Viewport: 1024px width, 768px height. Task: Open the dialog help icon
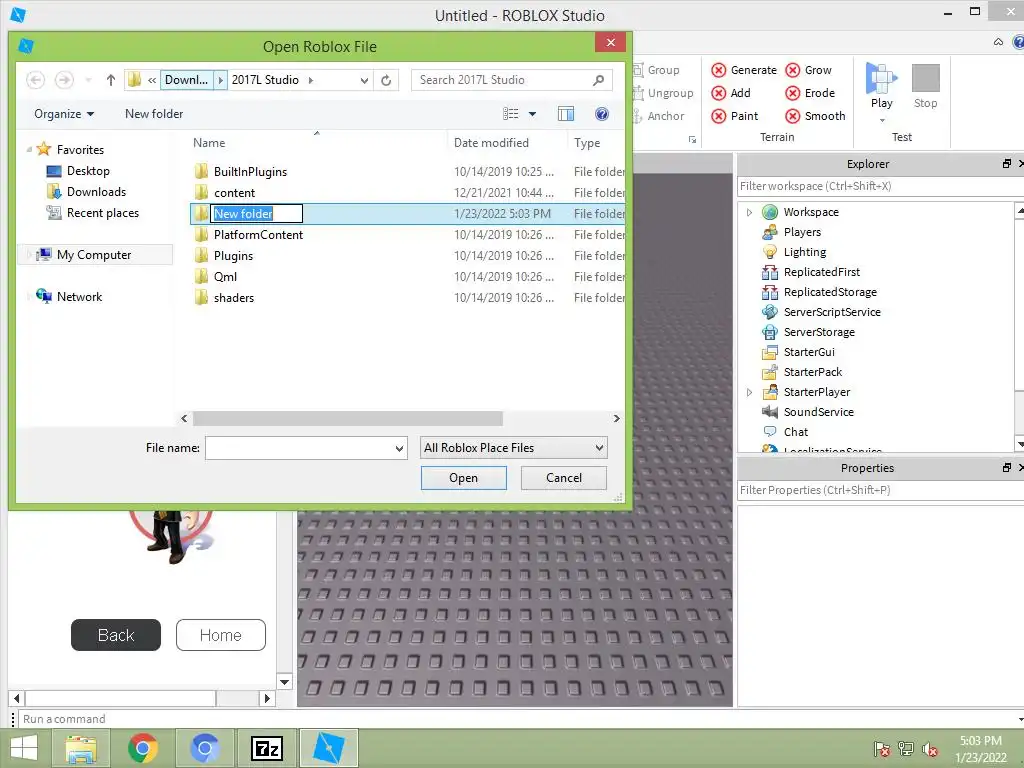[601, 114]
